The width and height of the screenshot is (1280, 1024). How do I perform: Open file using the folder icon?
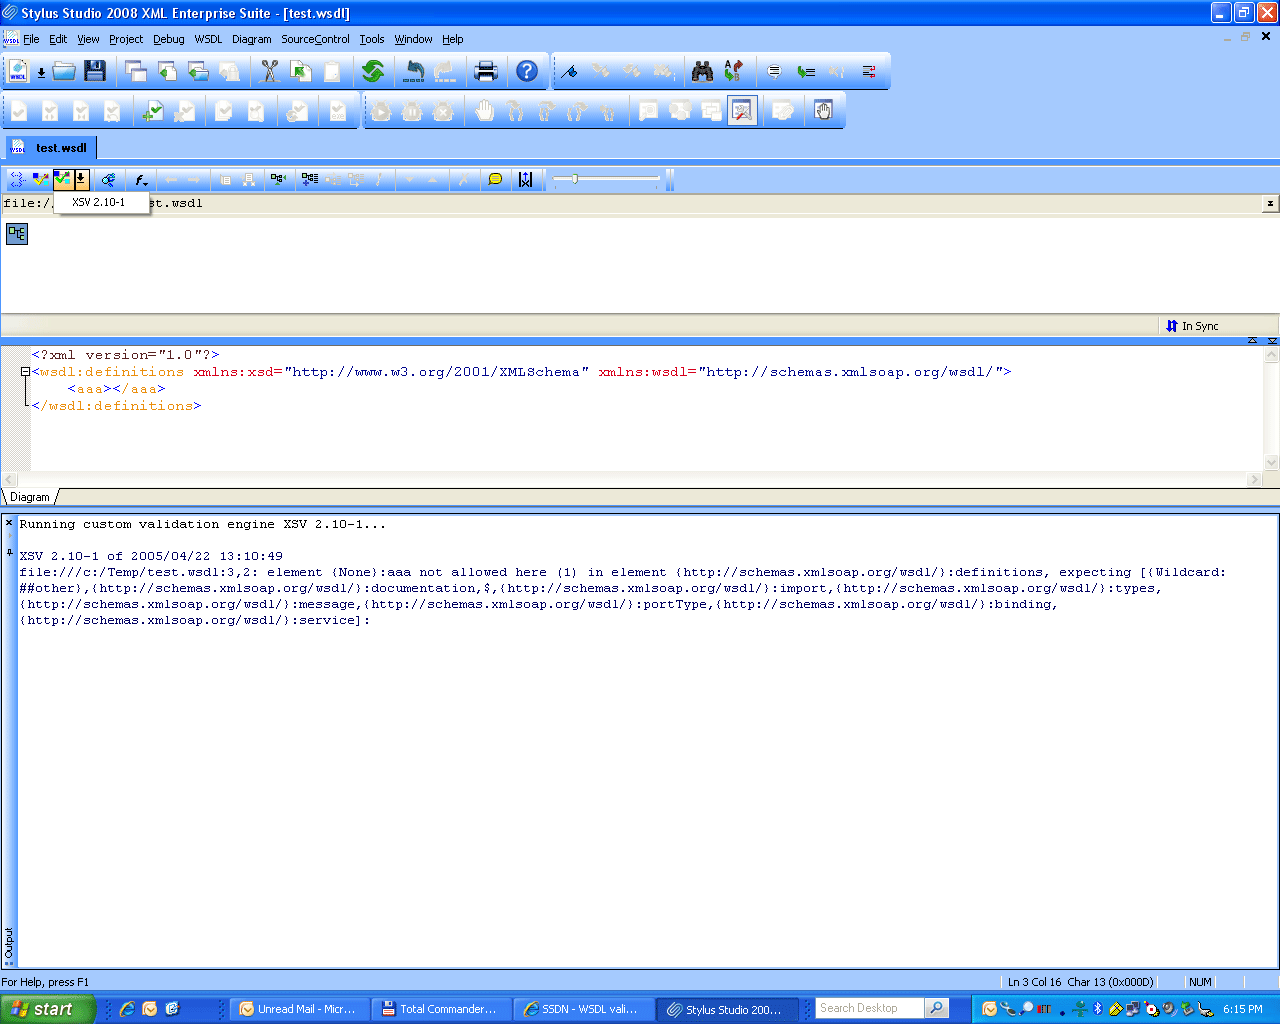pos(64,71)
